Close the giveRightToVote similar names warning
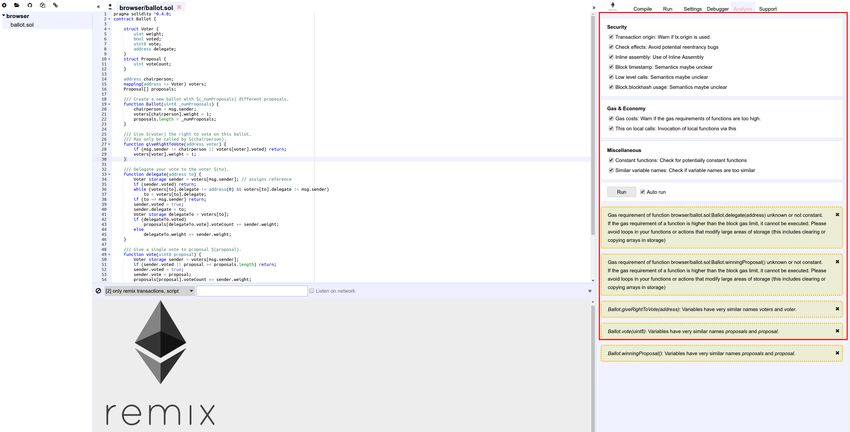The height and width of the screenshot is (432, 850). [x=837, y=309]
